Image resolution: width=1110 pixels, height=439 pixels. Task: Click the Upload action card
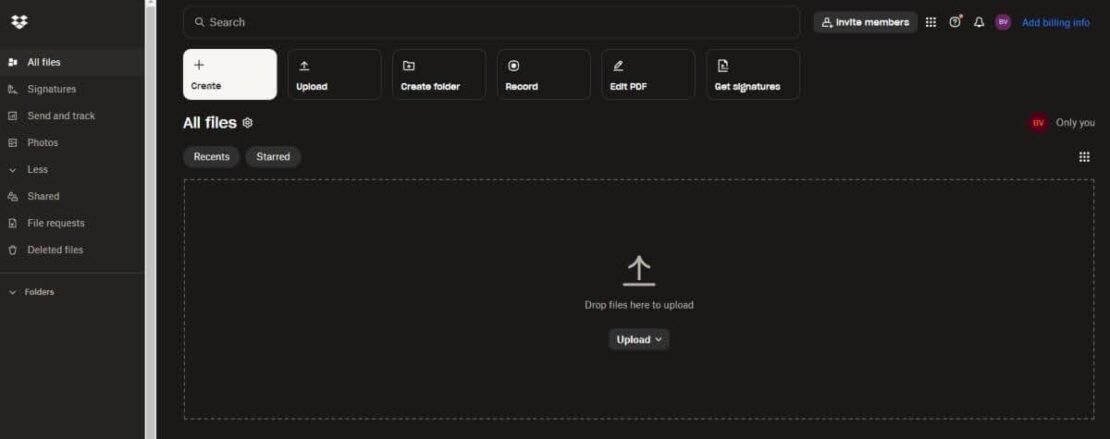point(335,74)
